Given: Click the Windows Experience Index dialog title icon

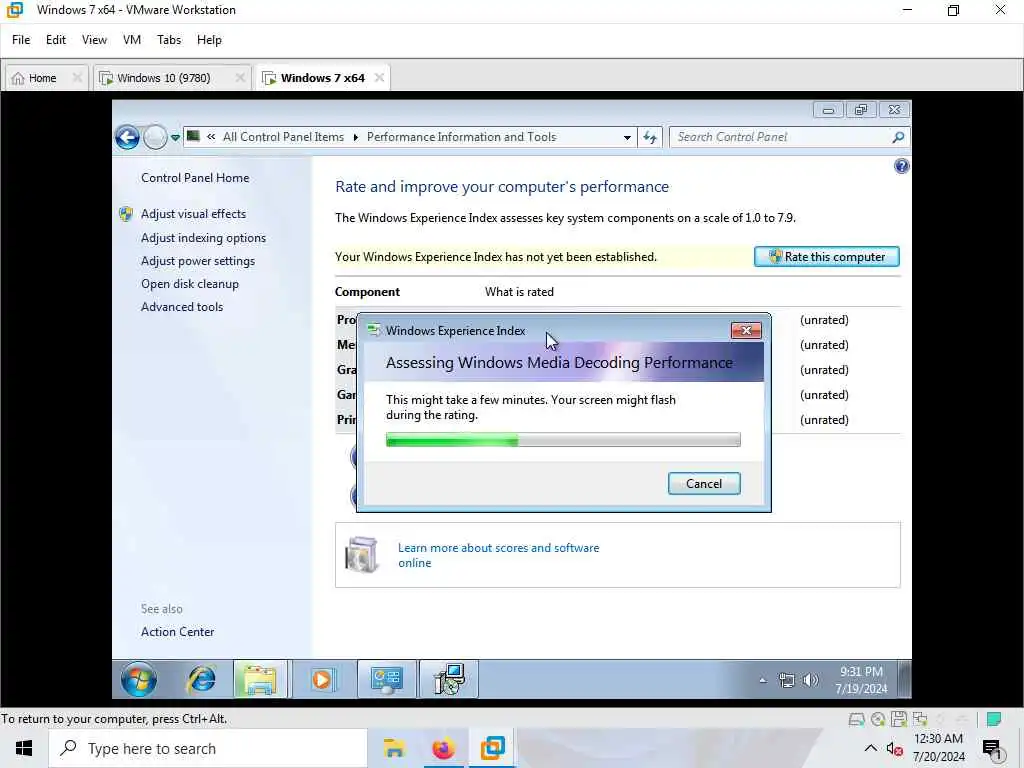Looking at the screenshot, I should click(374, 330).
